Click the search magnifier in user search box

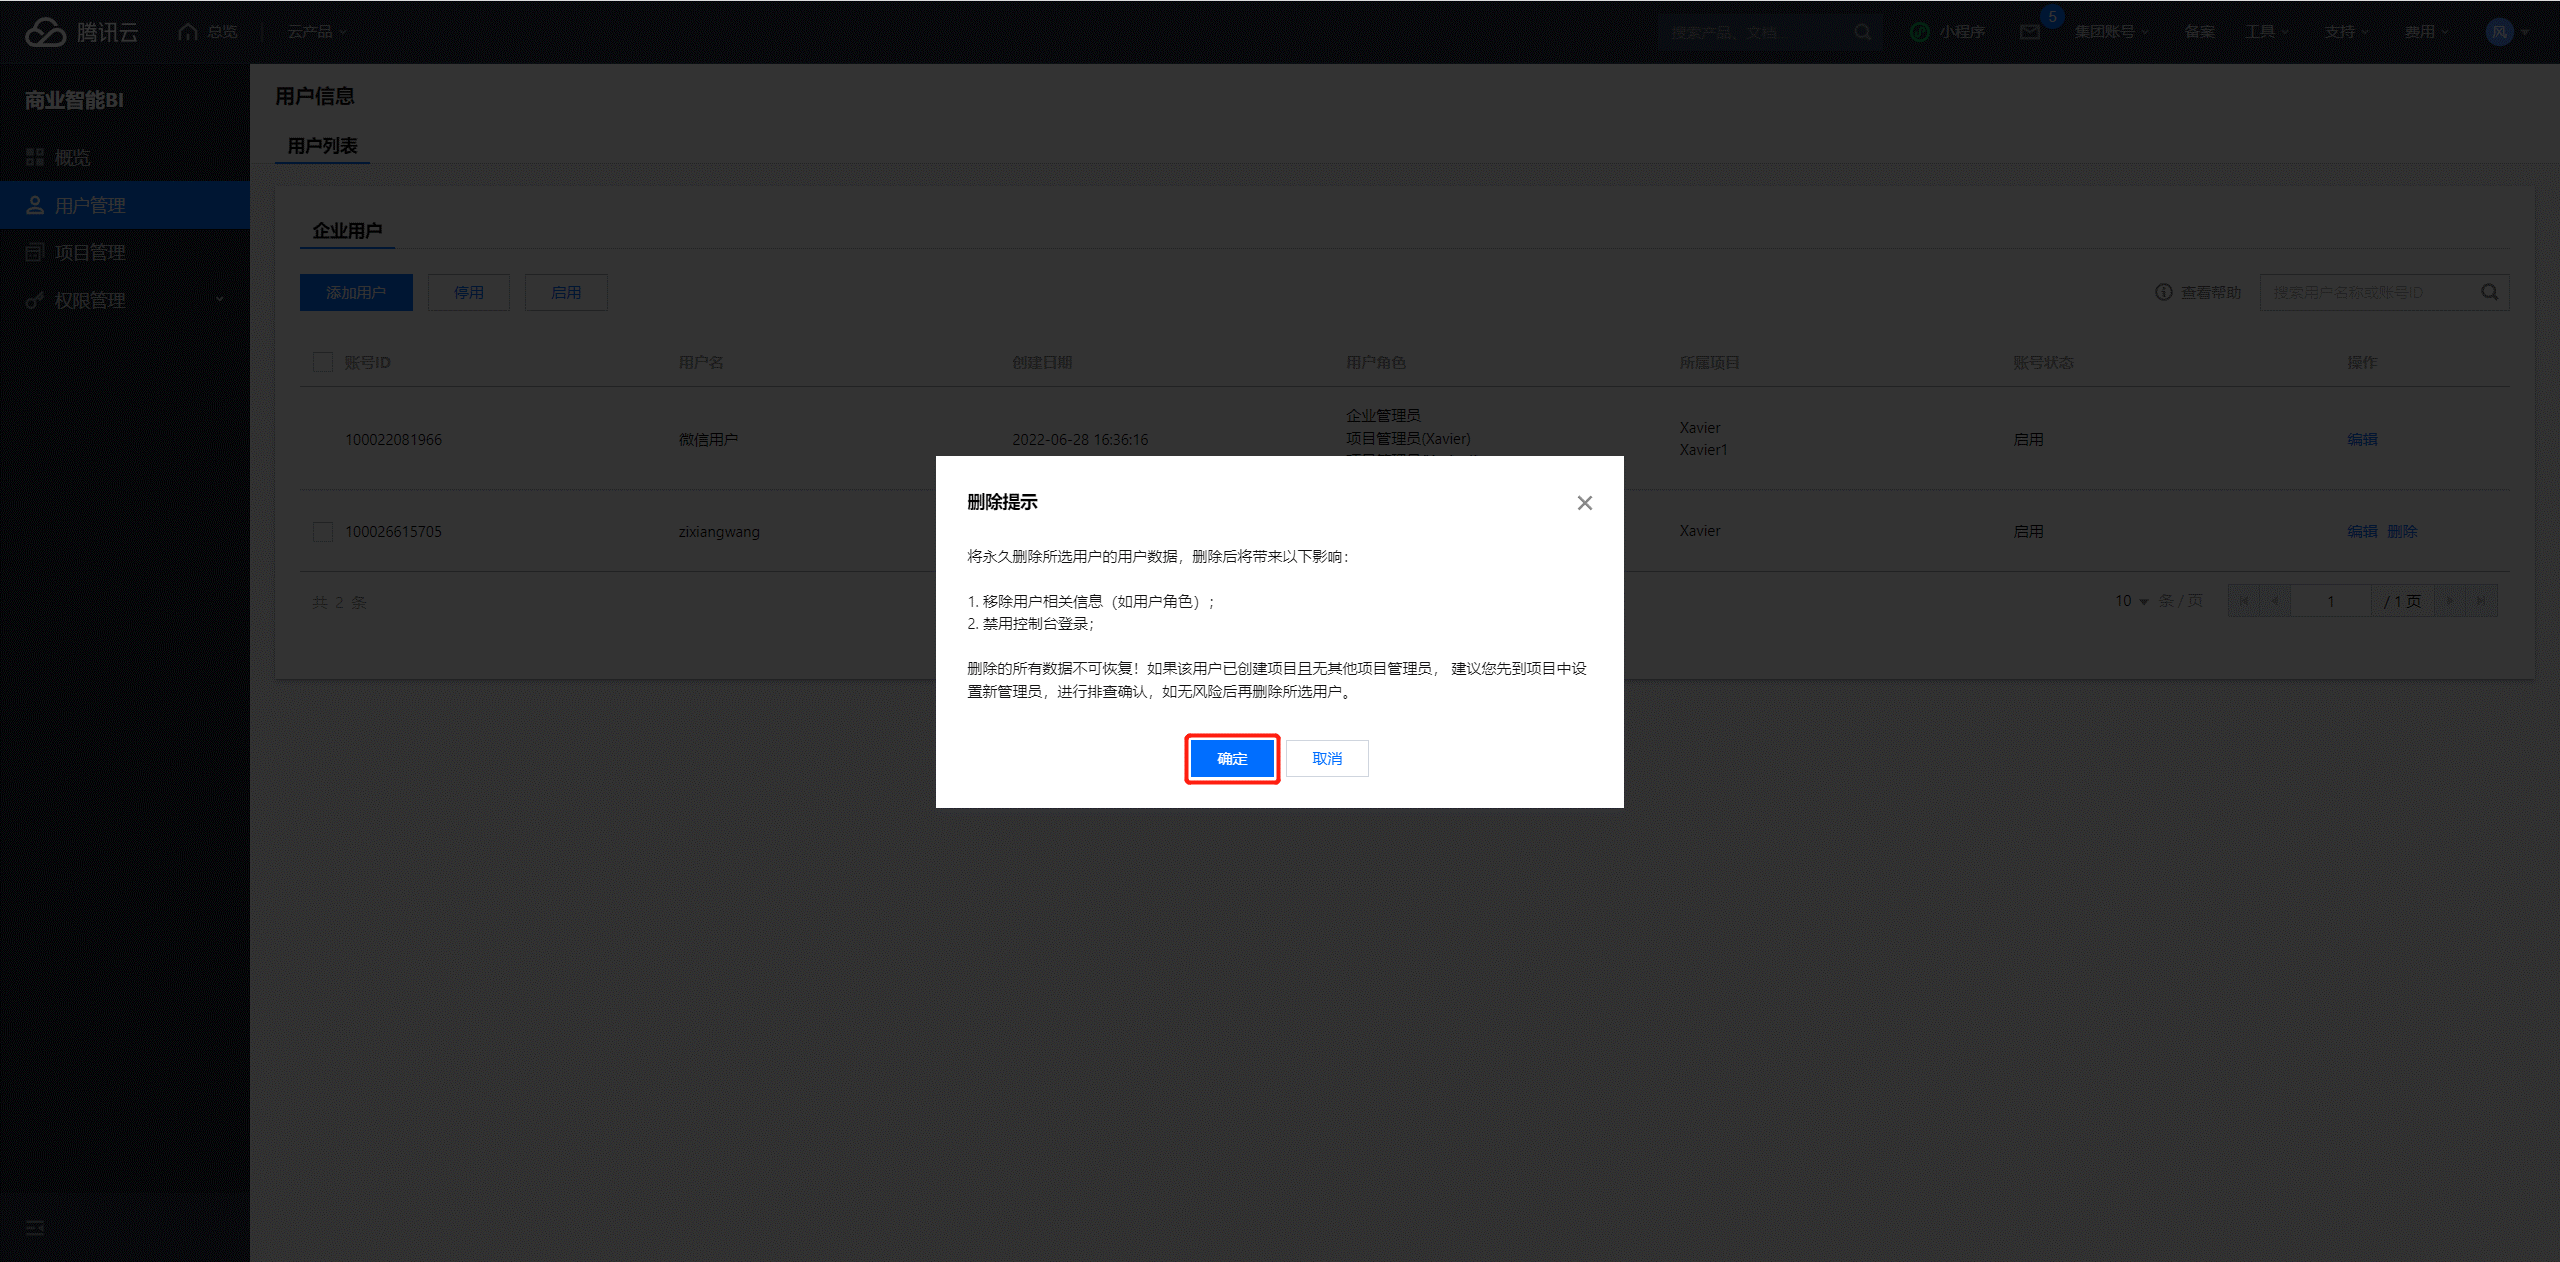click(2489, 292)
